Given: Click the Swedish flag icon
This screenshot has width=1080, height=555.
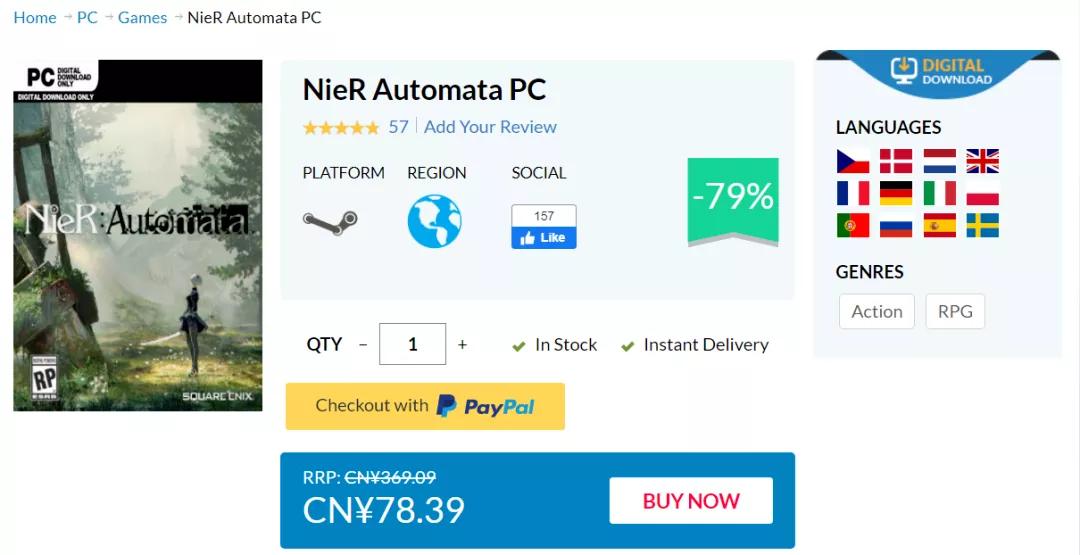Looking at the screenshot, I should pos(982,225).
